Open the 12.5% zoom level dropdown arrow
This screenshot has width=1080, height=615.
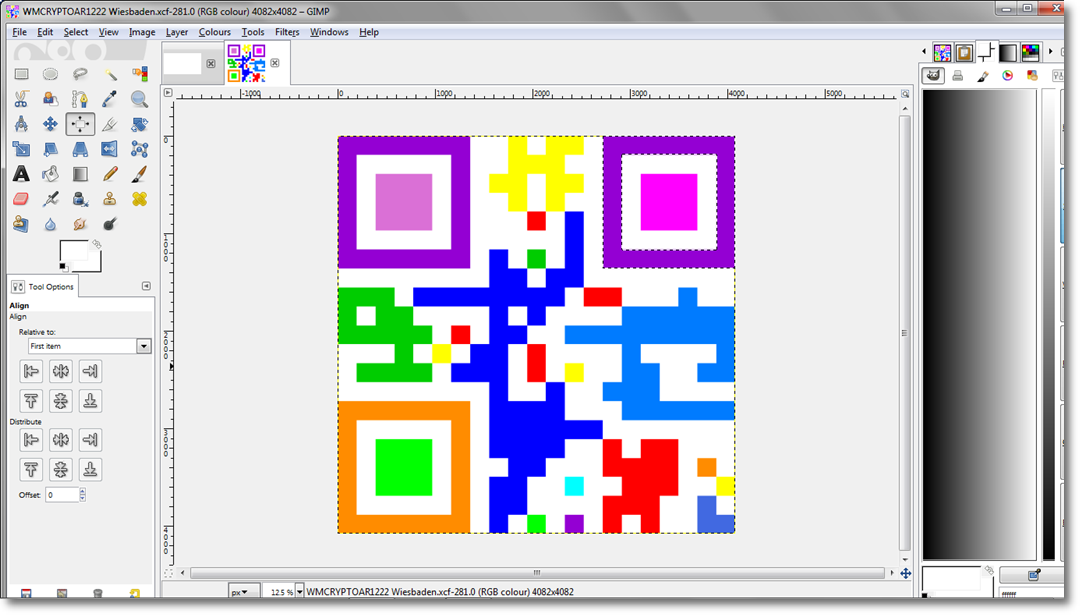(x=300, y=592)
